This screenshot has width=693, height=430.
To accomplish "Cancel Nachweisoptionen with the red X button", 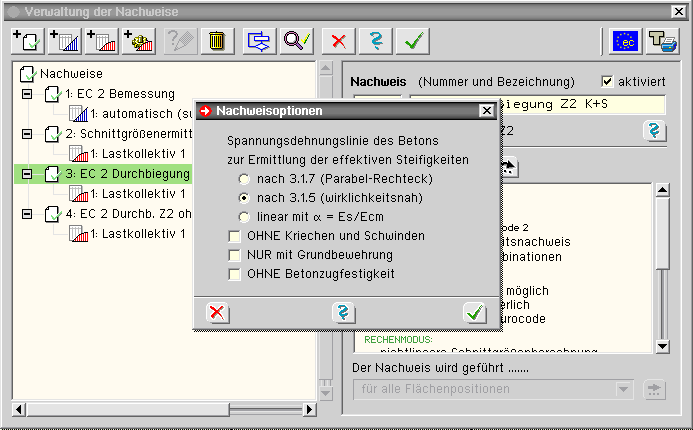I will 216,313.
